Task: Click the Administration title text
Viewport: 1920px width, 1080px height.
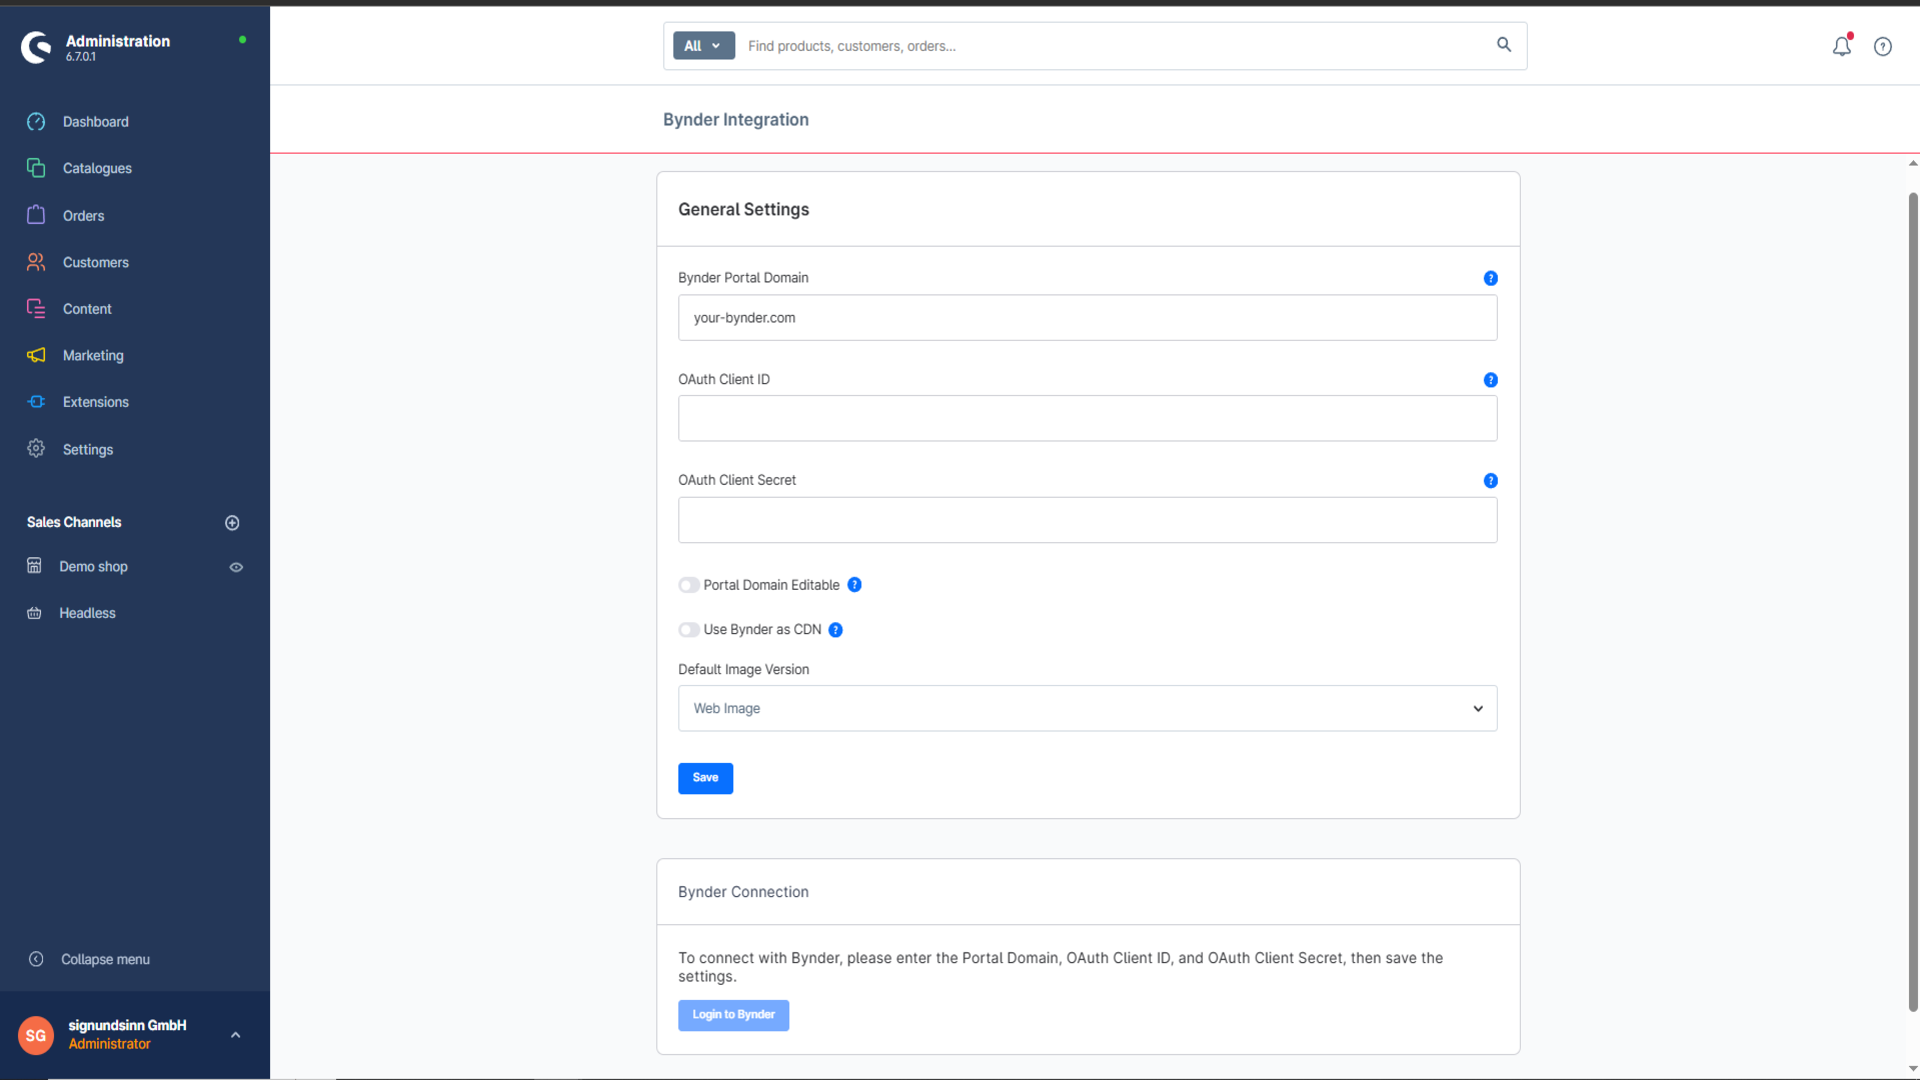Action: pyautogui.click(x=118, y=41)
